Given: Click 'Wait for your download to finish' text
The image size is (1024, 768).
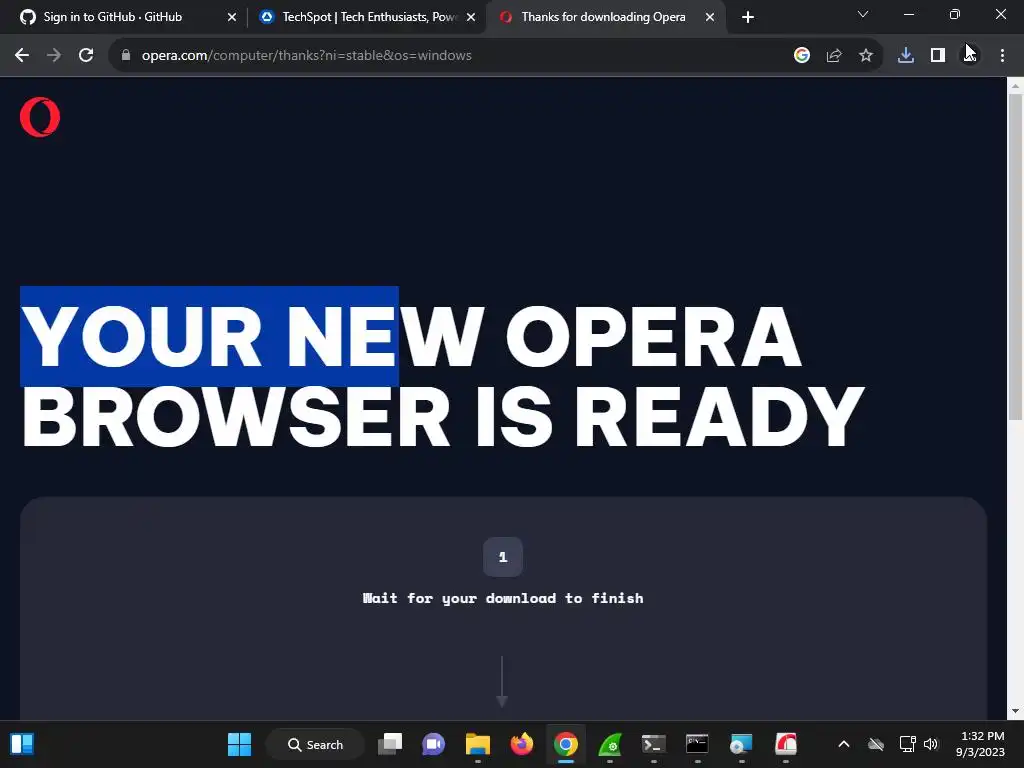Looking at the screenshot, I should [503, 598].
